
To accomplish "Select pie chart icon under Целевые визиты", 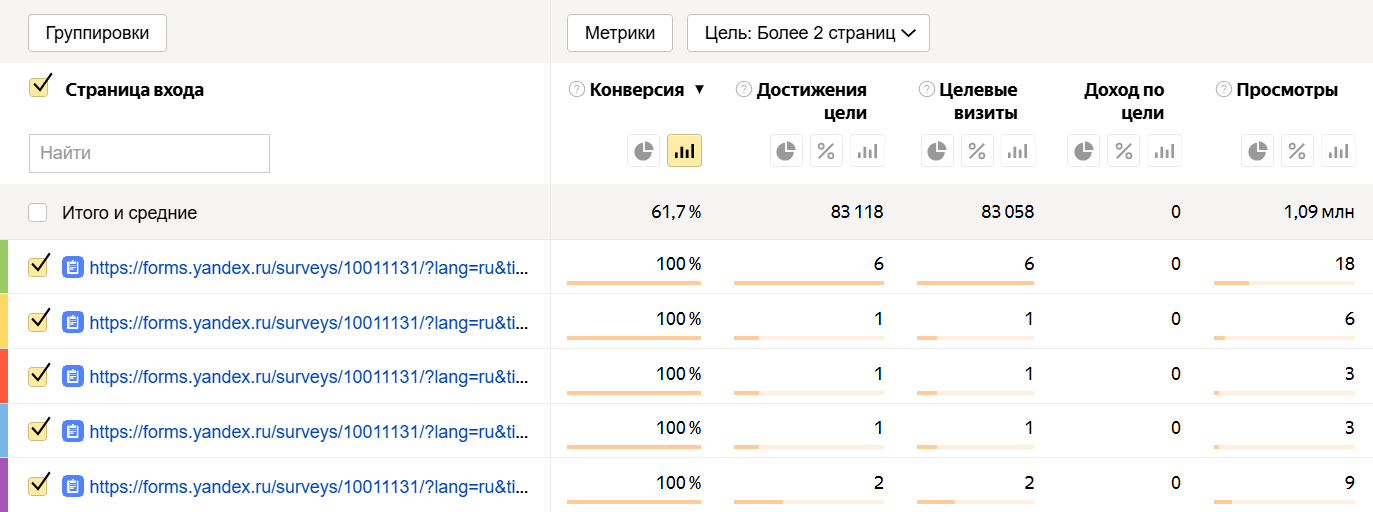I will pyautogui.click(x=937, y=151).
